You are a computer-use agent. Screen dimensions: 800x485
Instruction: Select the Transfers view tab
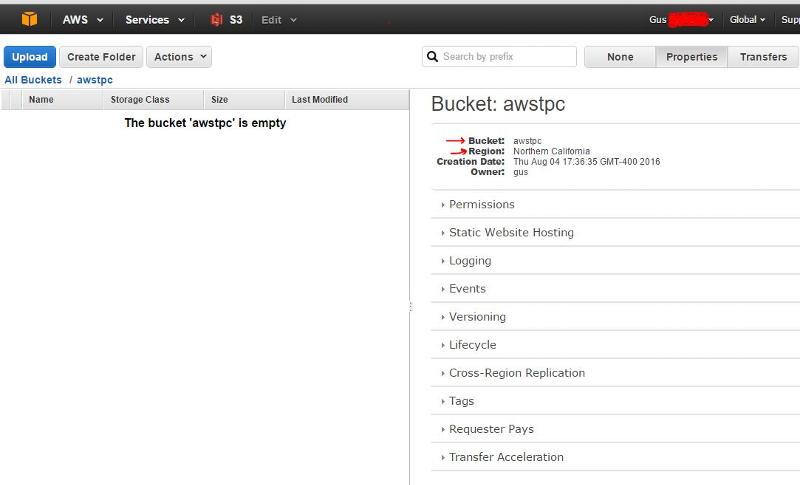pos(763,57)
